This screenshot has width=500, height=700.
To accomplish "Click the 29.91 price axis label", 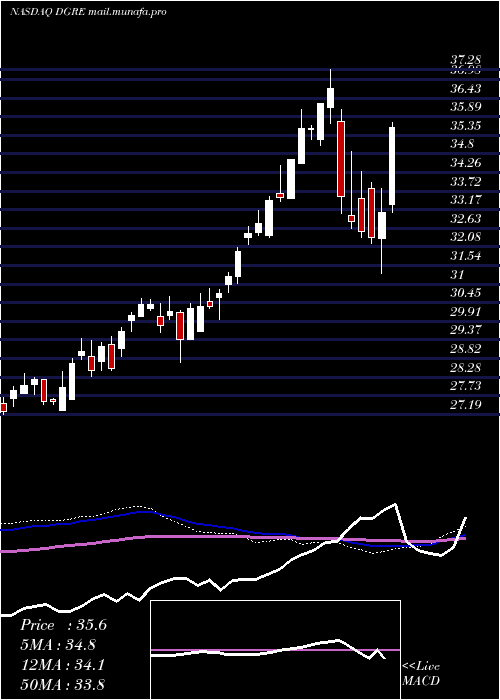I will click(x=466, y=312).
